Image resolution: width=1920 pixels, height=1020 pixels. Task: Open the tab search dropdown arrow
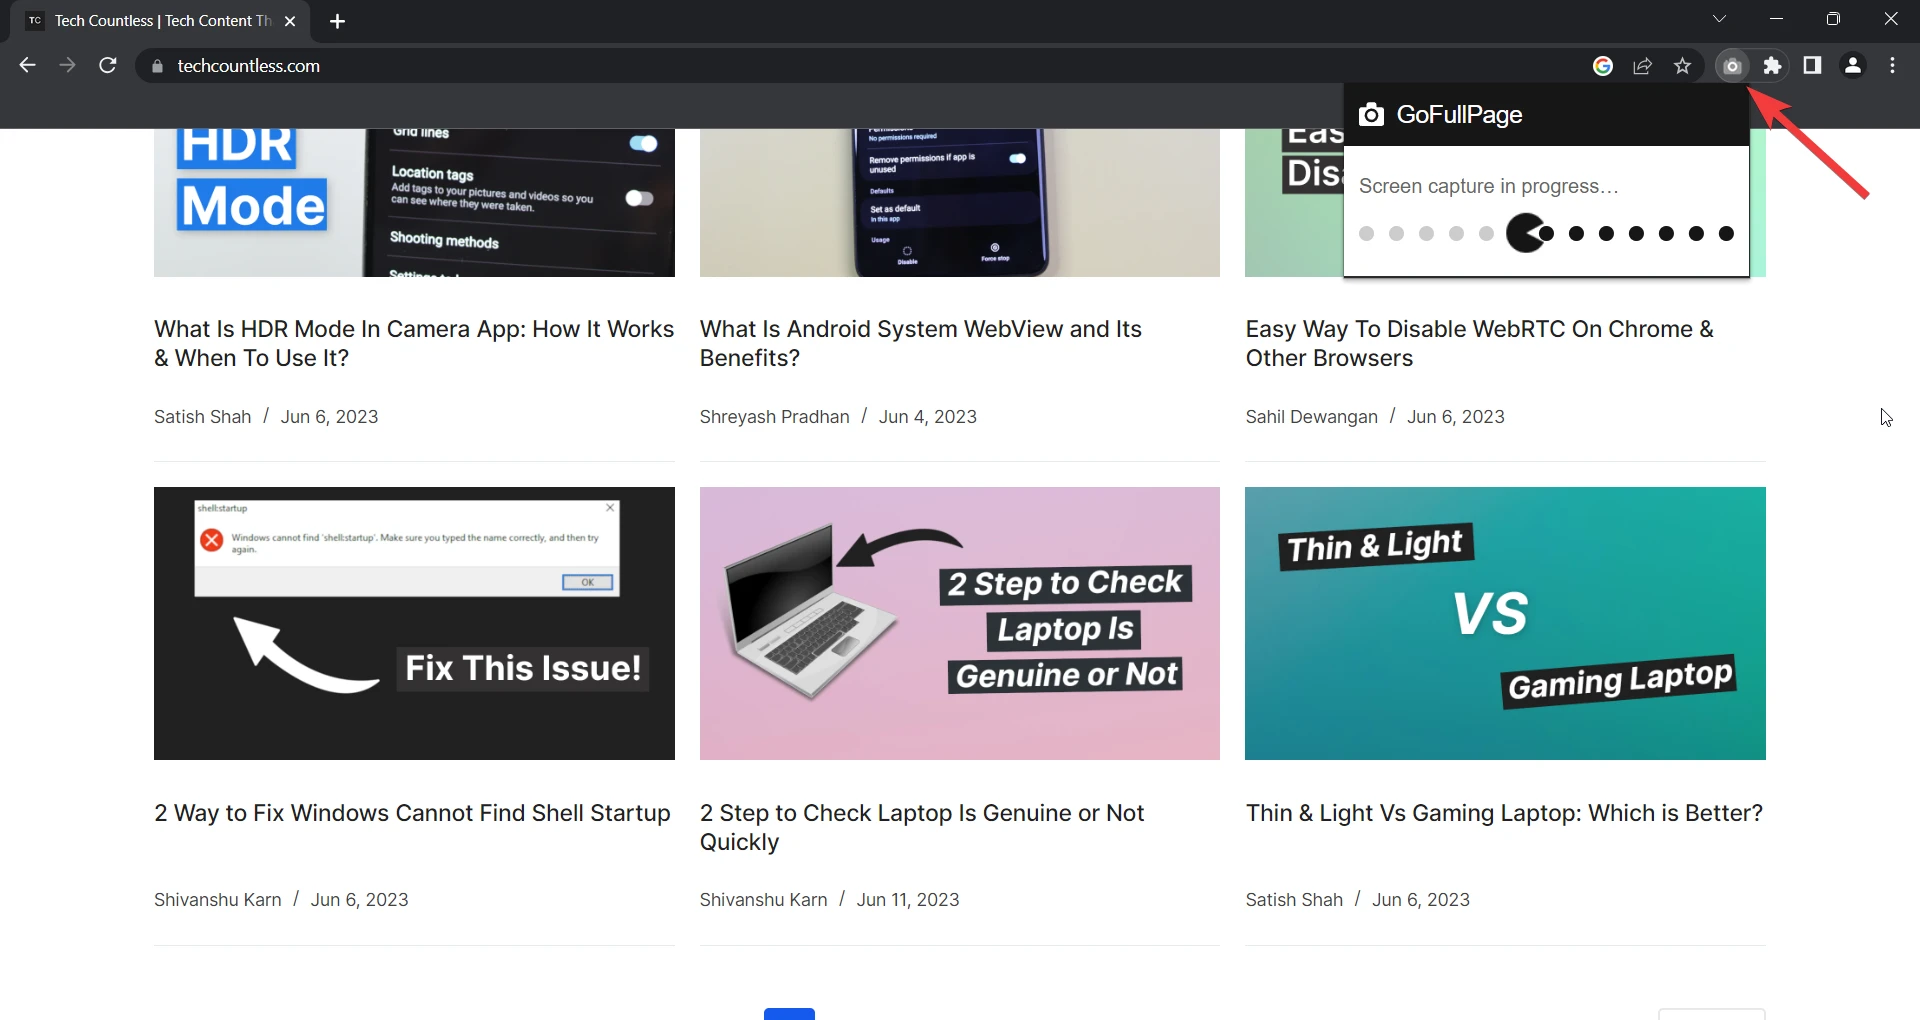click(x=1719, y=19)
